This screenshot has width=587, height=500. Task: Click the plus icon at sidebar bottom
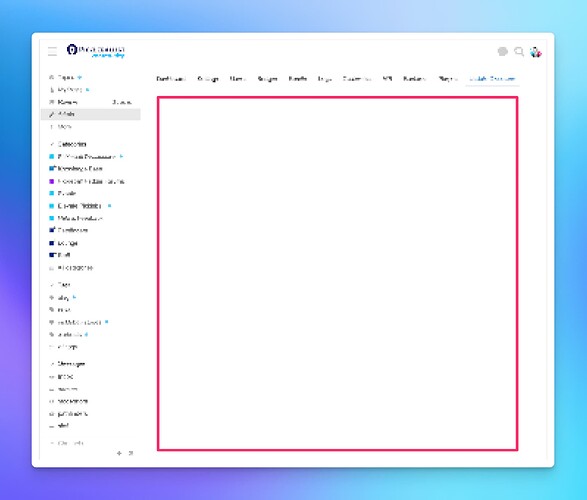(x=119, y=453)
